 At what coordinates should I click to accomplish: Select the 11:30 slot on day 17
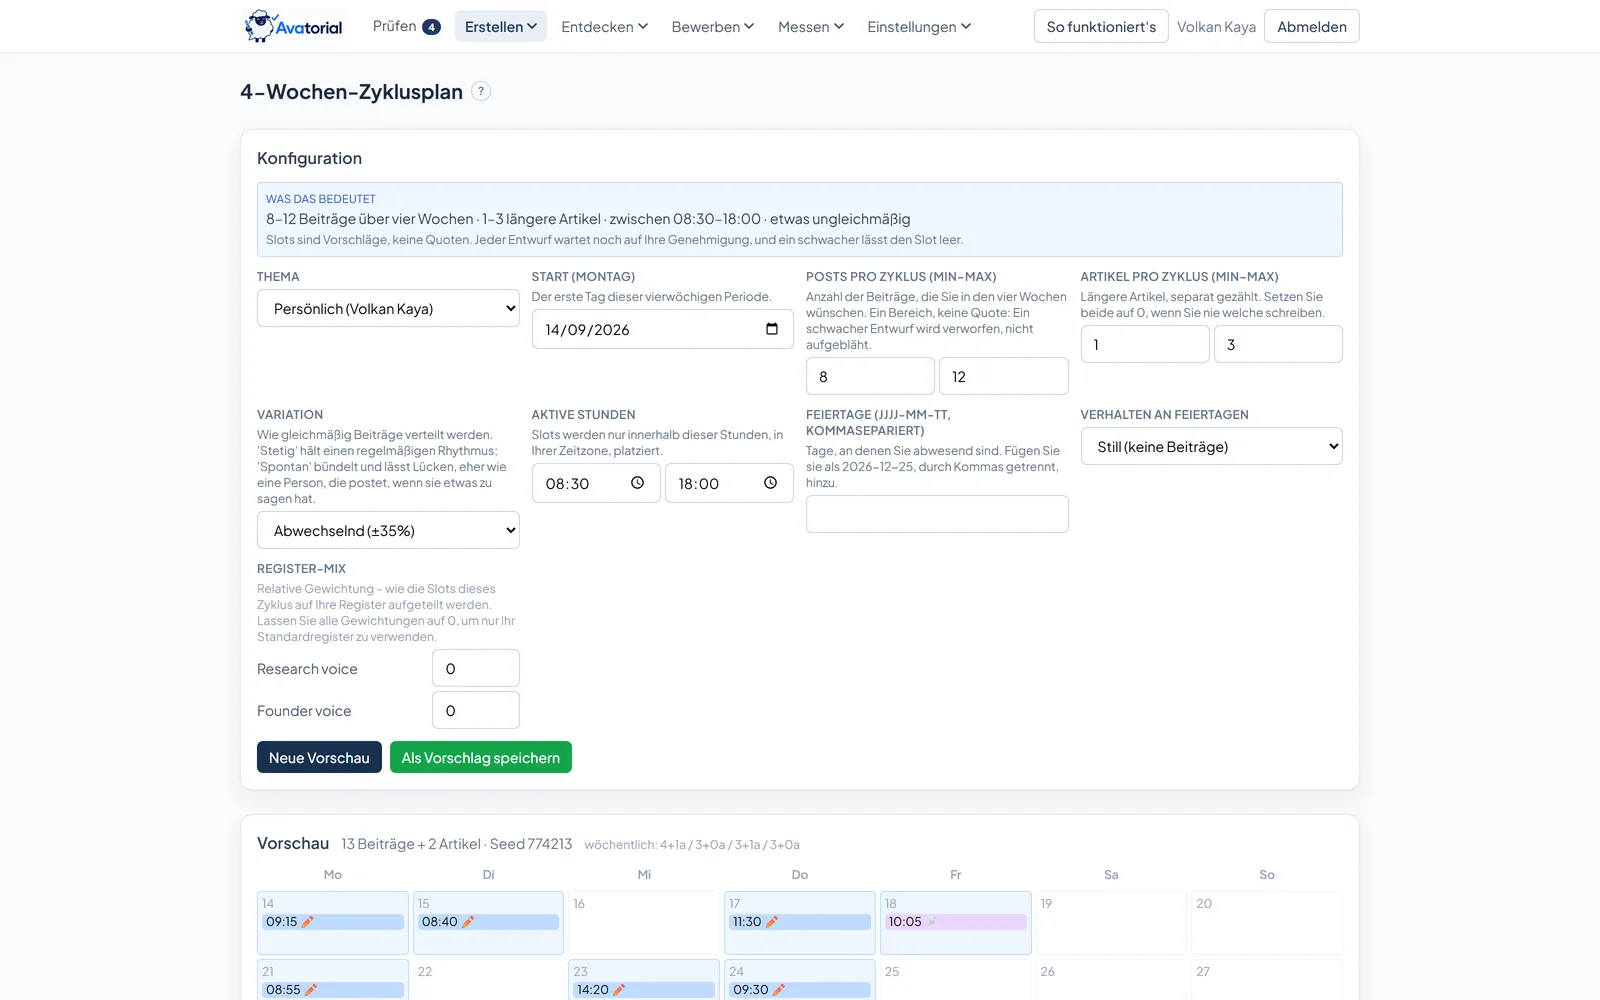pyautogui.click(x=800, y=922)
